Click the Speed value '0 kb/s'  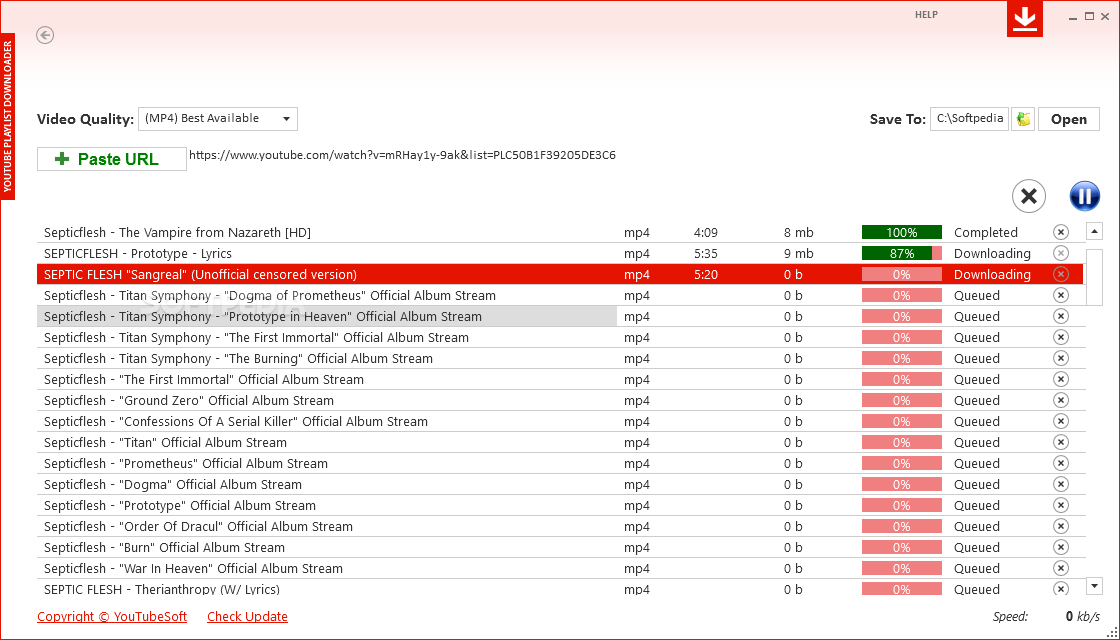[1082, 616]
